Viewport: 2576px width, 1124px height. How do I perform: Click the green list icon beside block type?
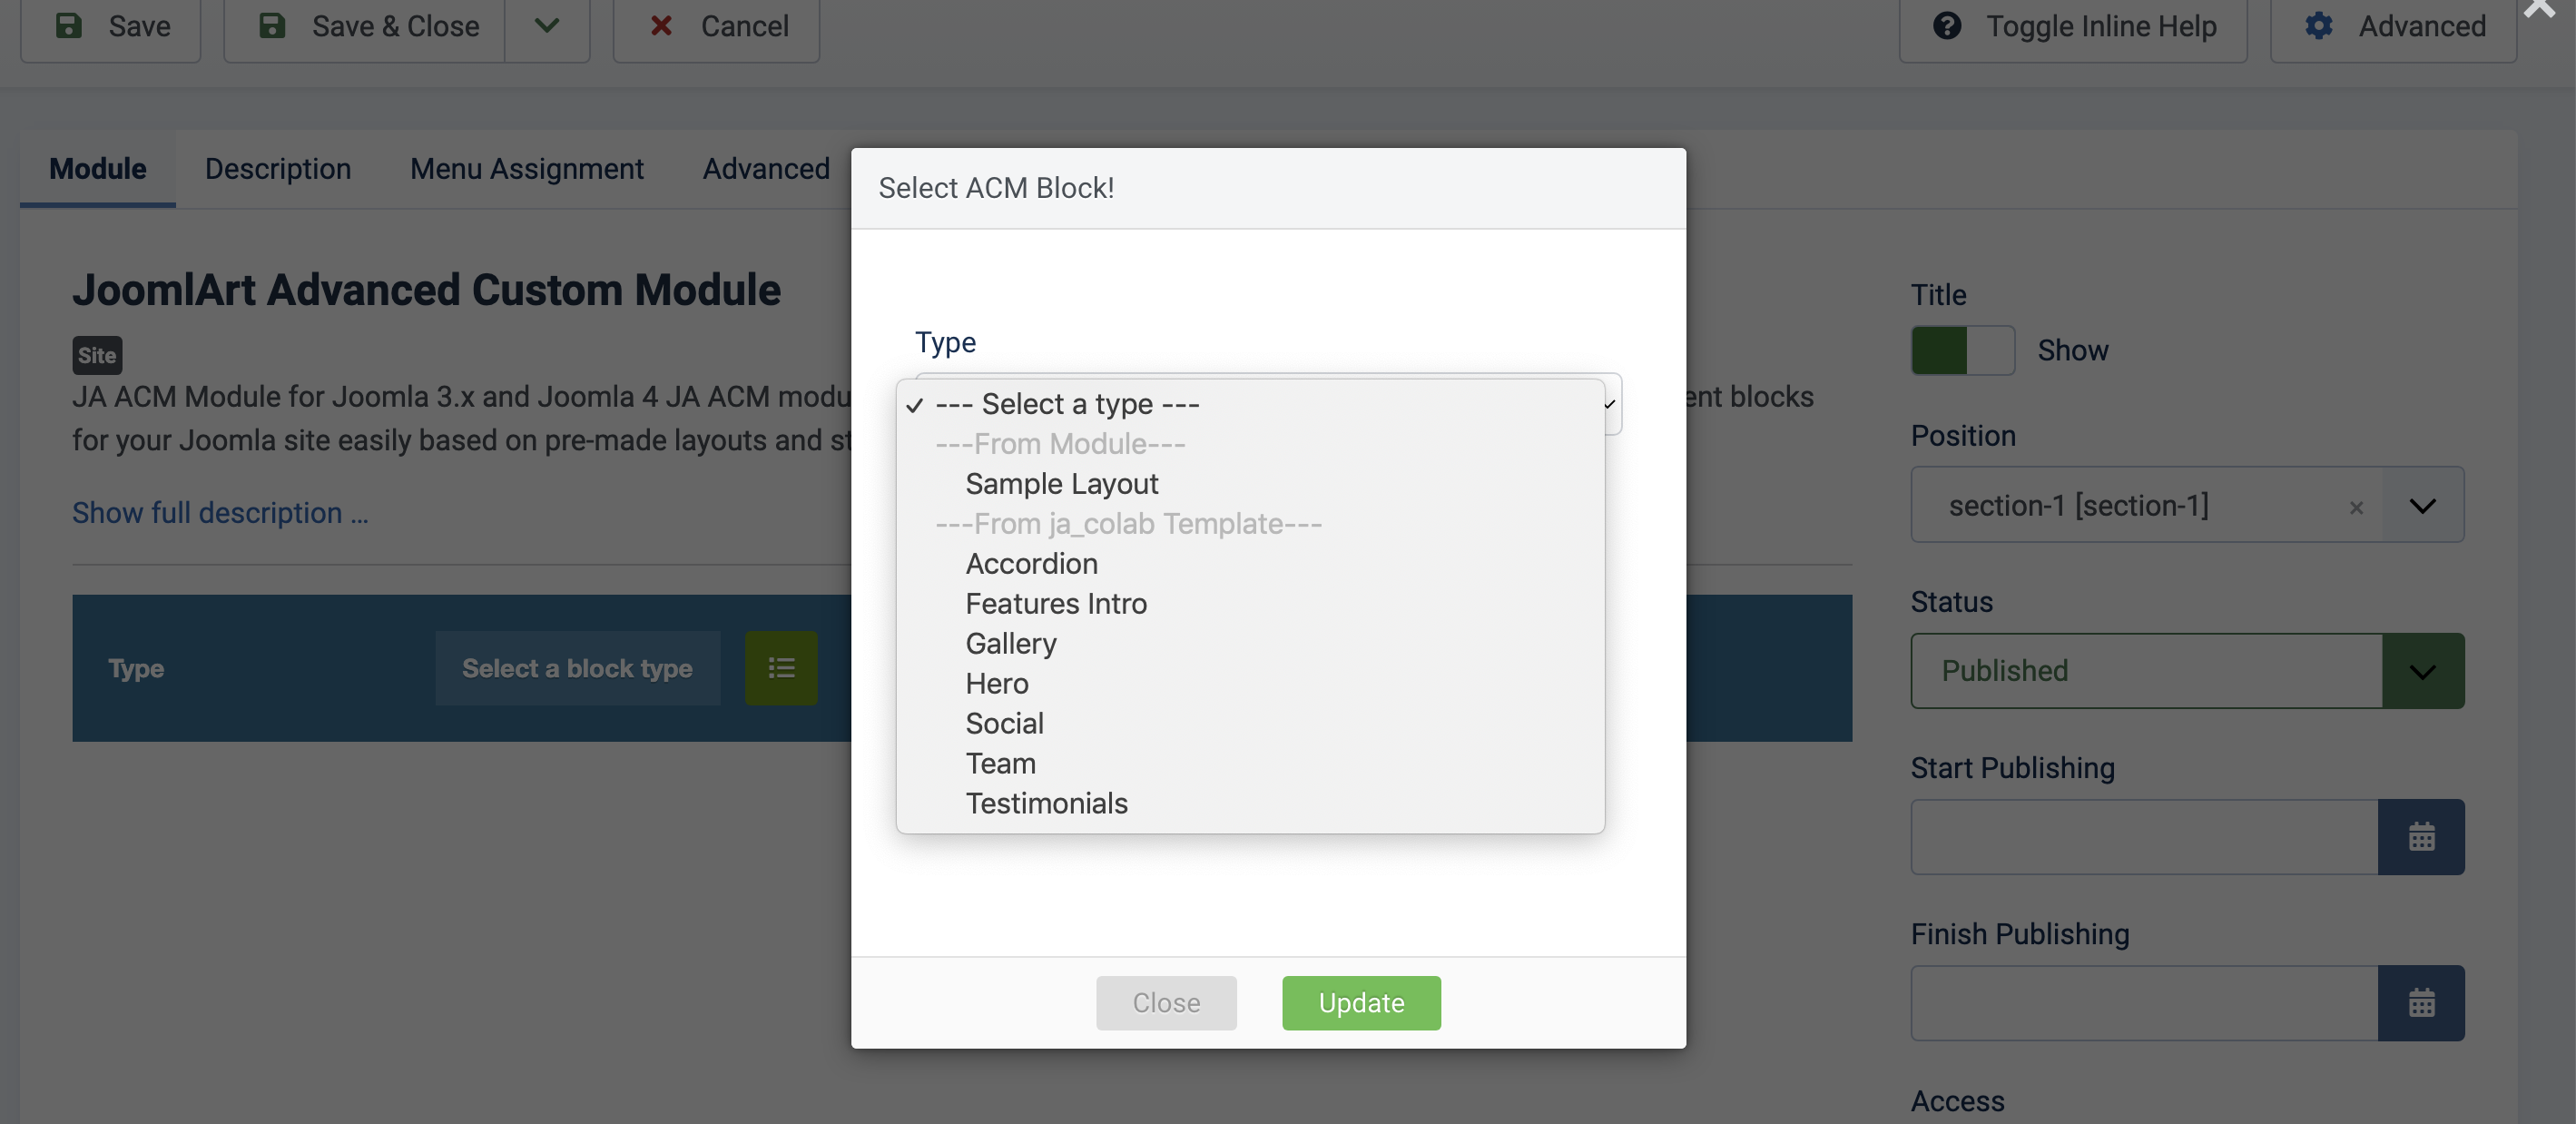click(x=781, y=668)
